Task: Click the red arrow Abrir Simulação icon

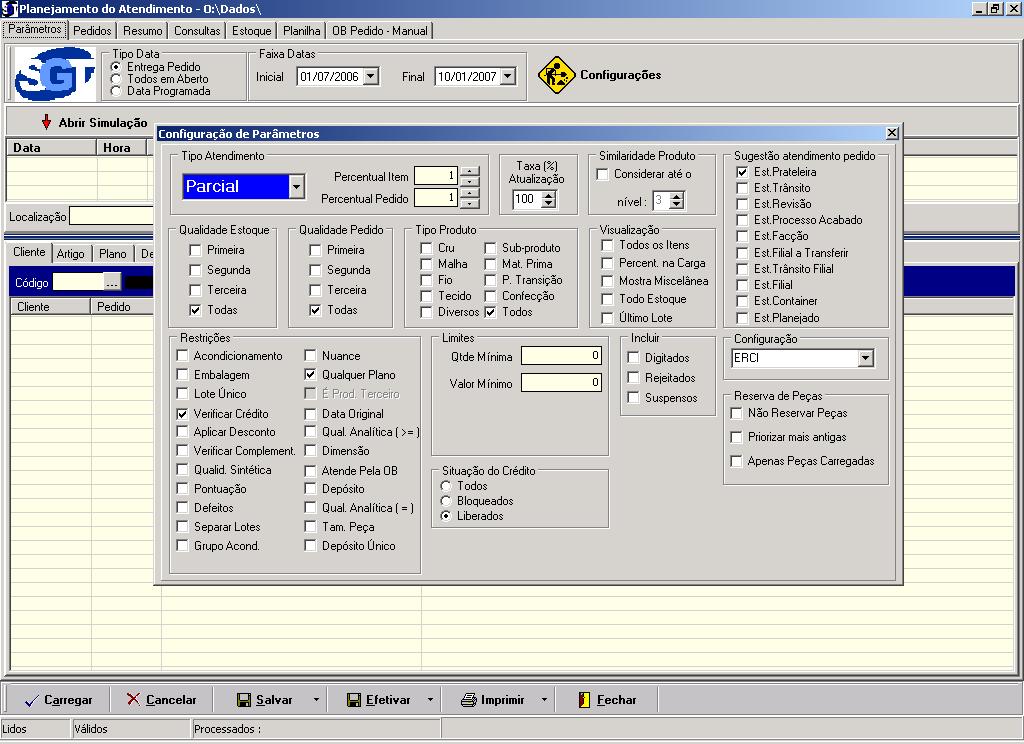Action: 46,123
